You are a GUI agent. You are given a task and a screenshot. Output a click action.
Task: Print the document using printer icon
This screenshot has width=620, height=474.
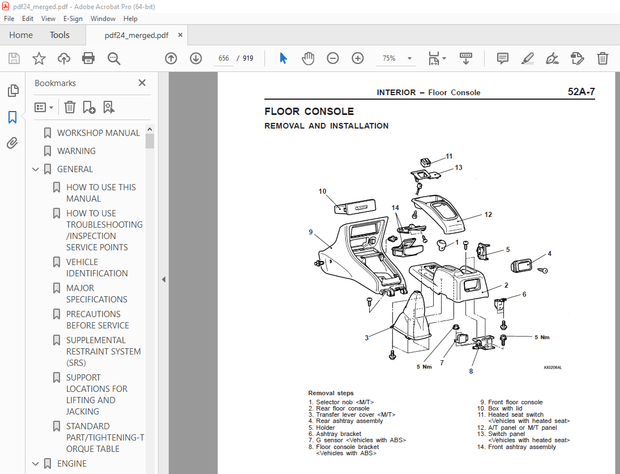(88, 59)
